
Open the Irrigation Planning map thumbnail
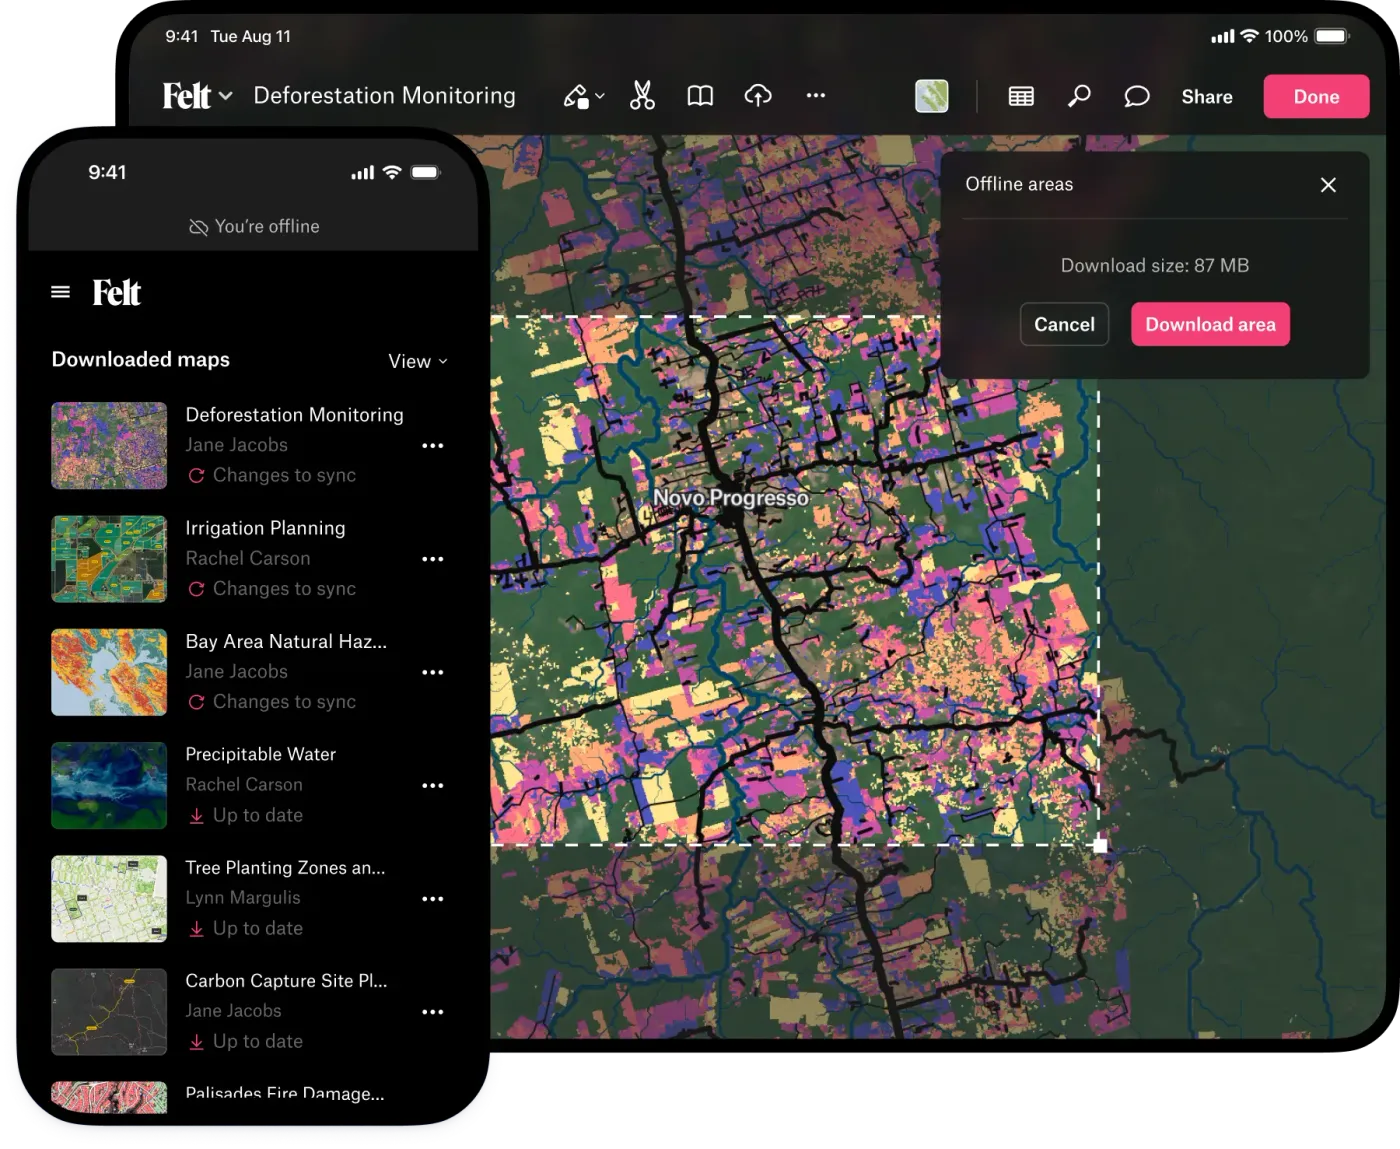pyautogui.click(x=109, y=559)
